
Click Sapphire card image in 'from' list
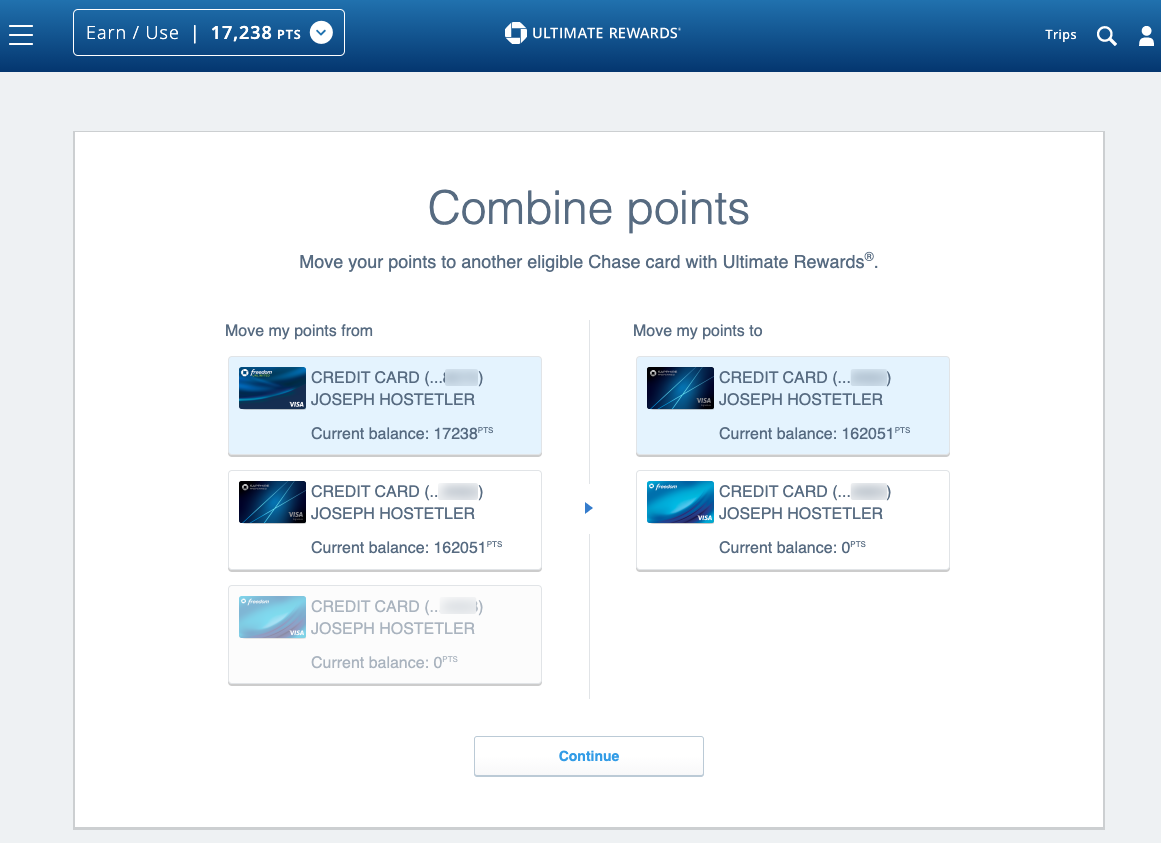[272, 502]
